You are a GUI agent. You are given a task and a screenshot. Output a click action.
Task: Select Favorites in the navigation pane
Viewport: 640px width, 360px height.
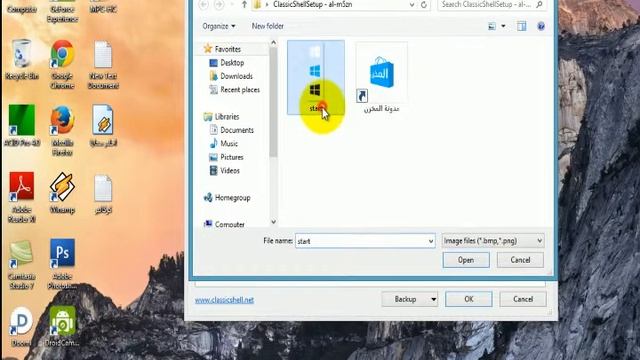(x=222, y=49)
